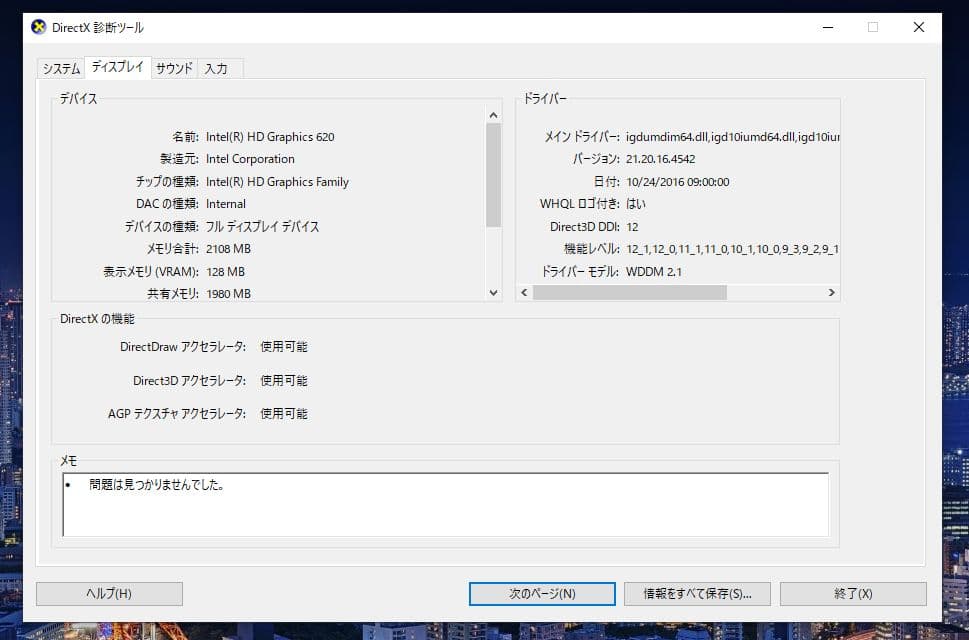969x640 pixels.
Task: Open the サウンド tab
Action: (x=174, y=69)
